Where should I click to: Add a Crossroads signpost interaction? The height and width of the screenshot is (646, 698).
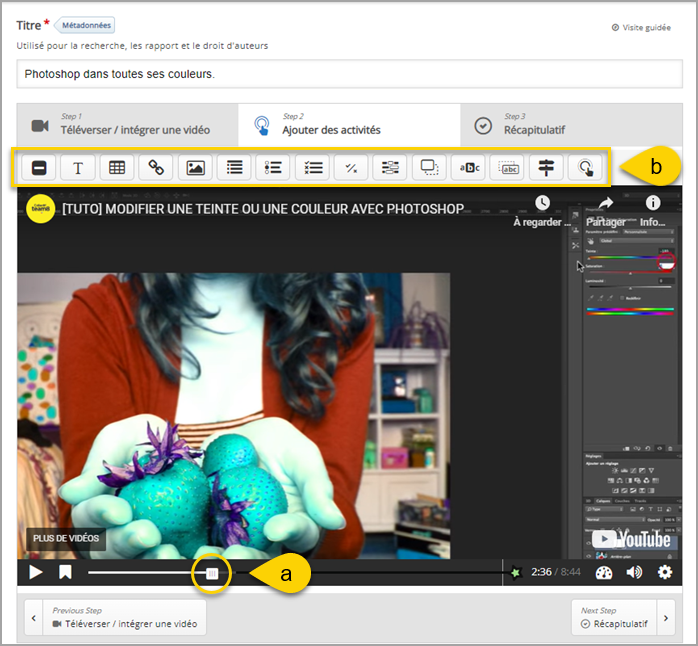click(x=546, y=168)
